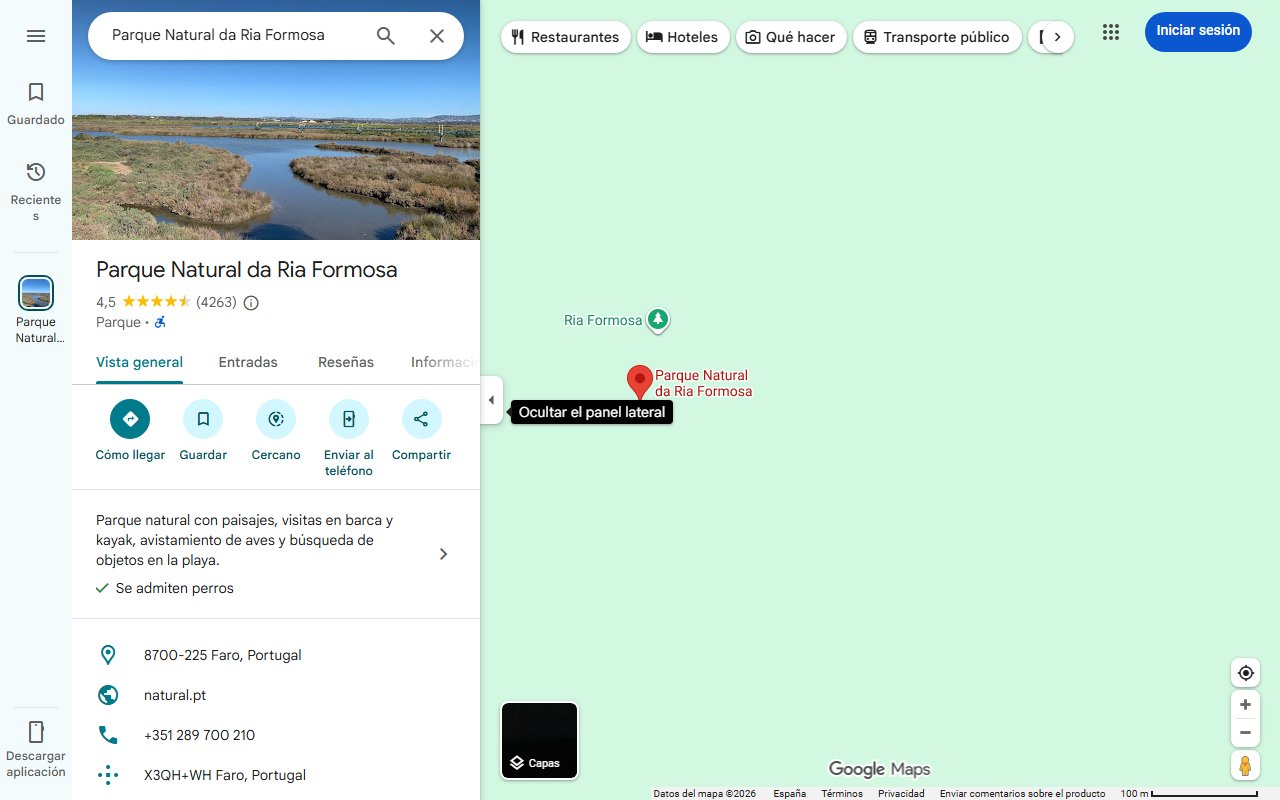Expand the park description with the chevron

pyautogui.click(x=443, y=553)
